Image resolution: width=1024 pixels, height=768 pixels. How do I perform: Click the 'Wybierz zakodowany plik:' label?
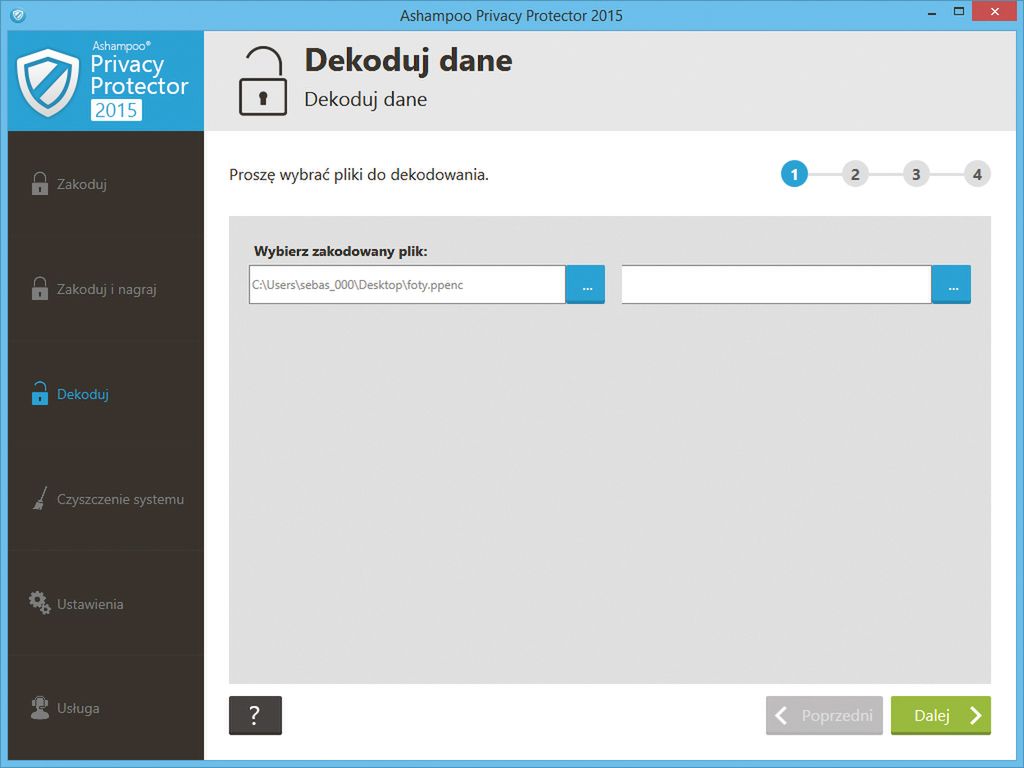(x=340, y=251)
